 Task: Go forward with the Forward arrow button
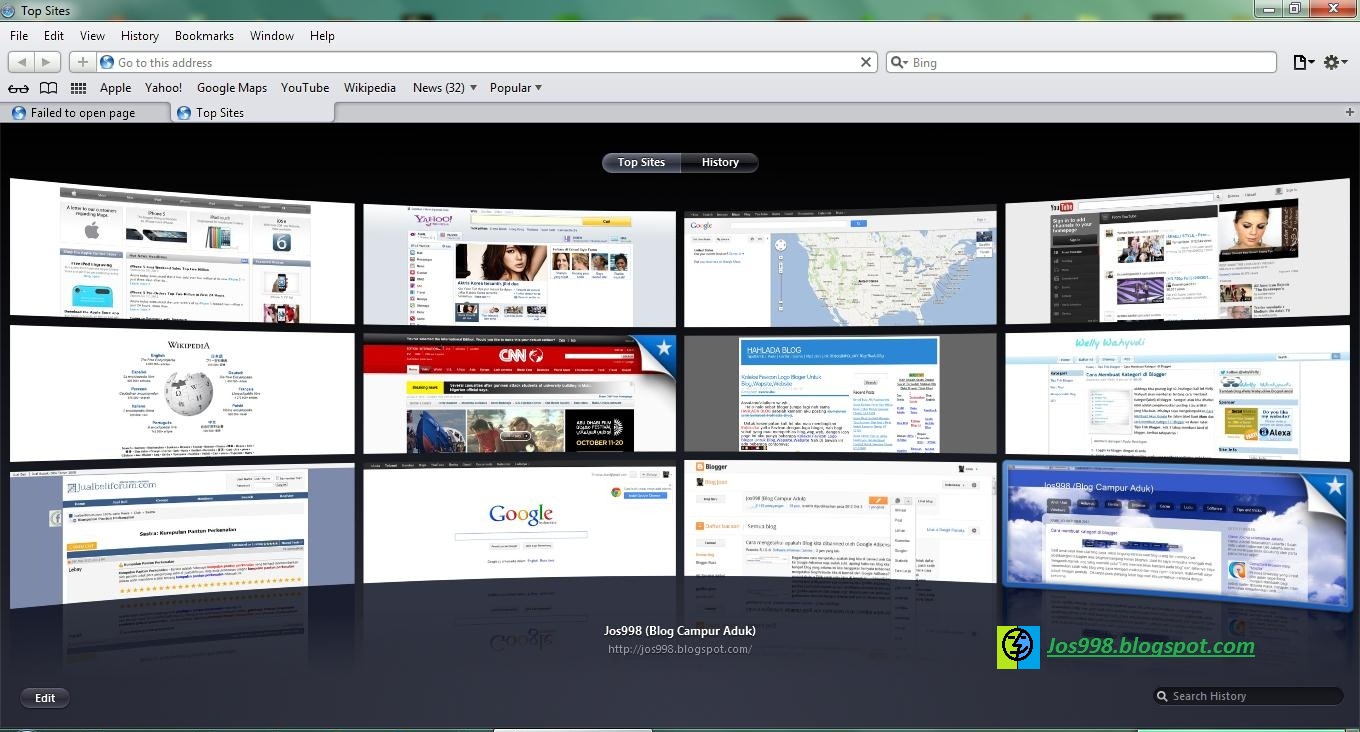click(47, 62)
